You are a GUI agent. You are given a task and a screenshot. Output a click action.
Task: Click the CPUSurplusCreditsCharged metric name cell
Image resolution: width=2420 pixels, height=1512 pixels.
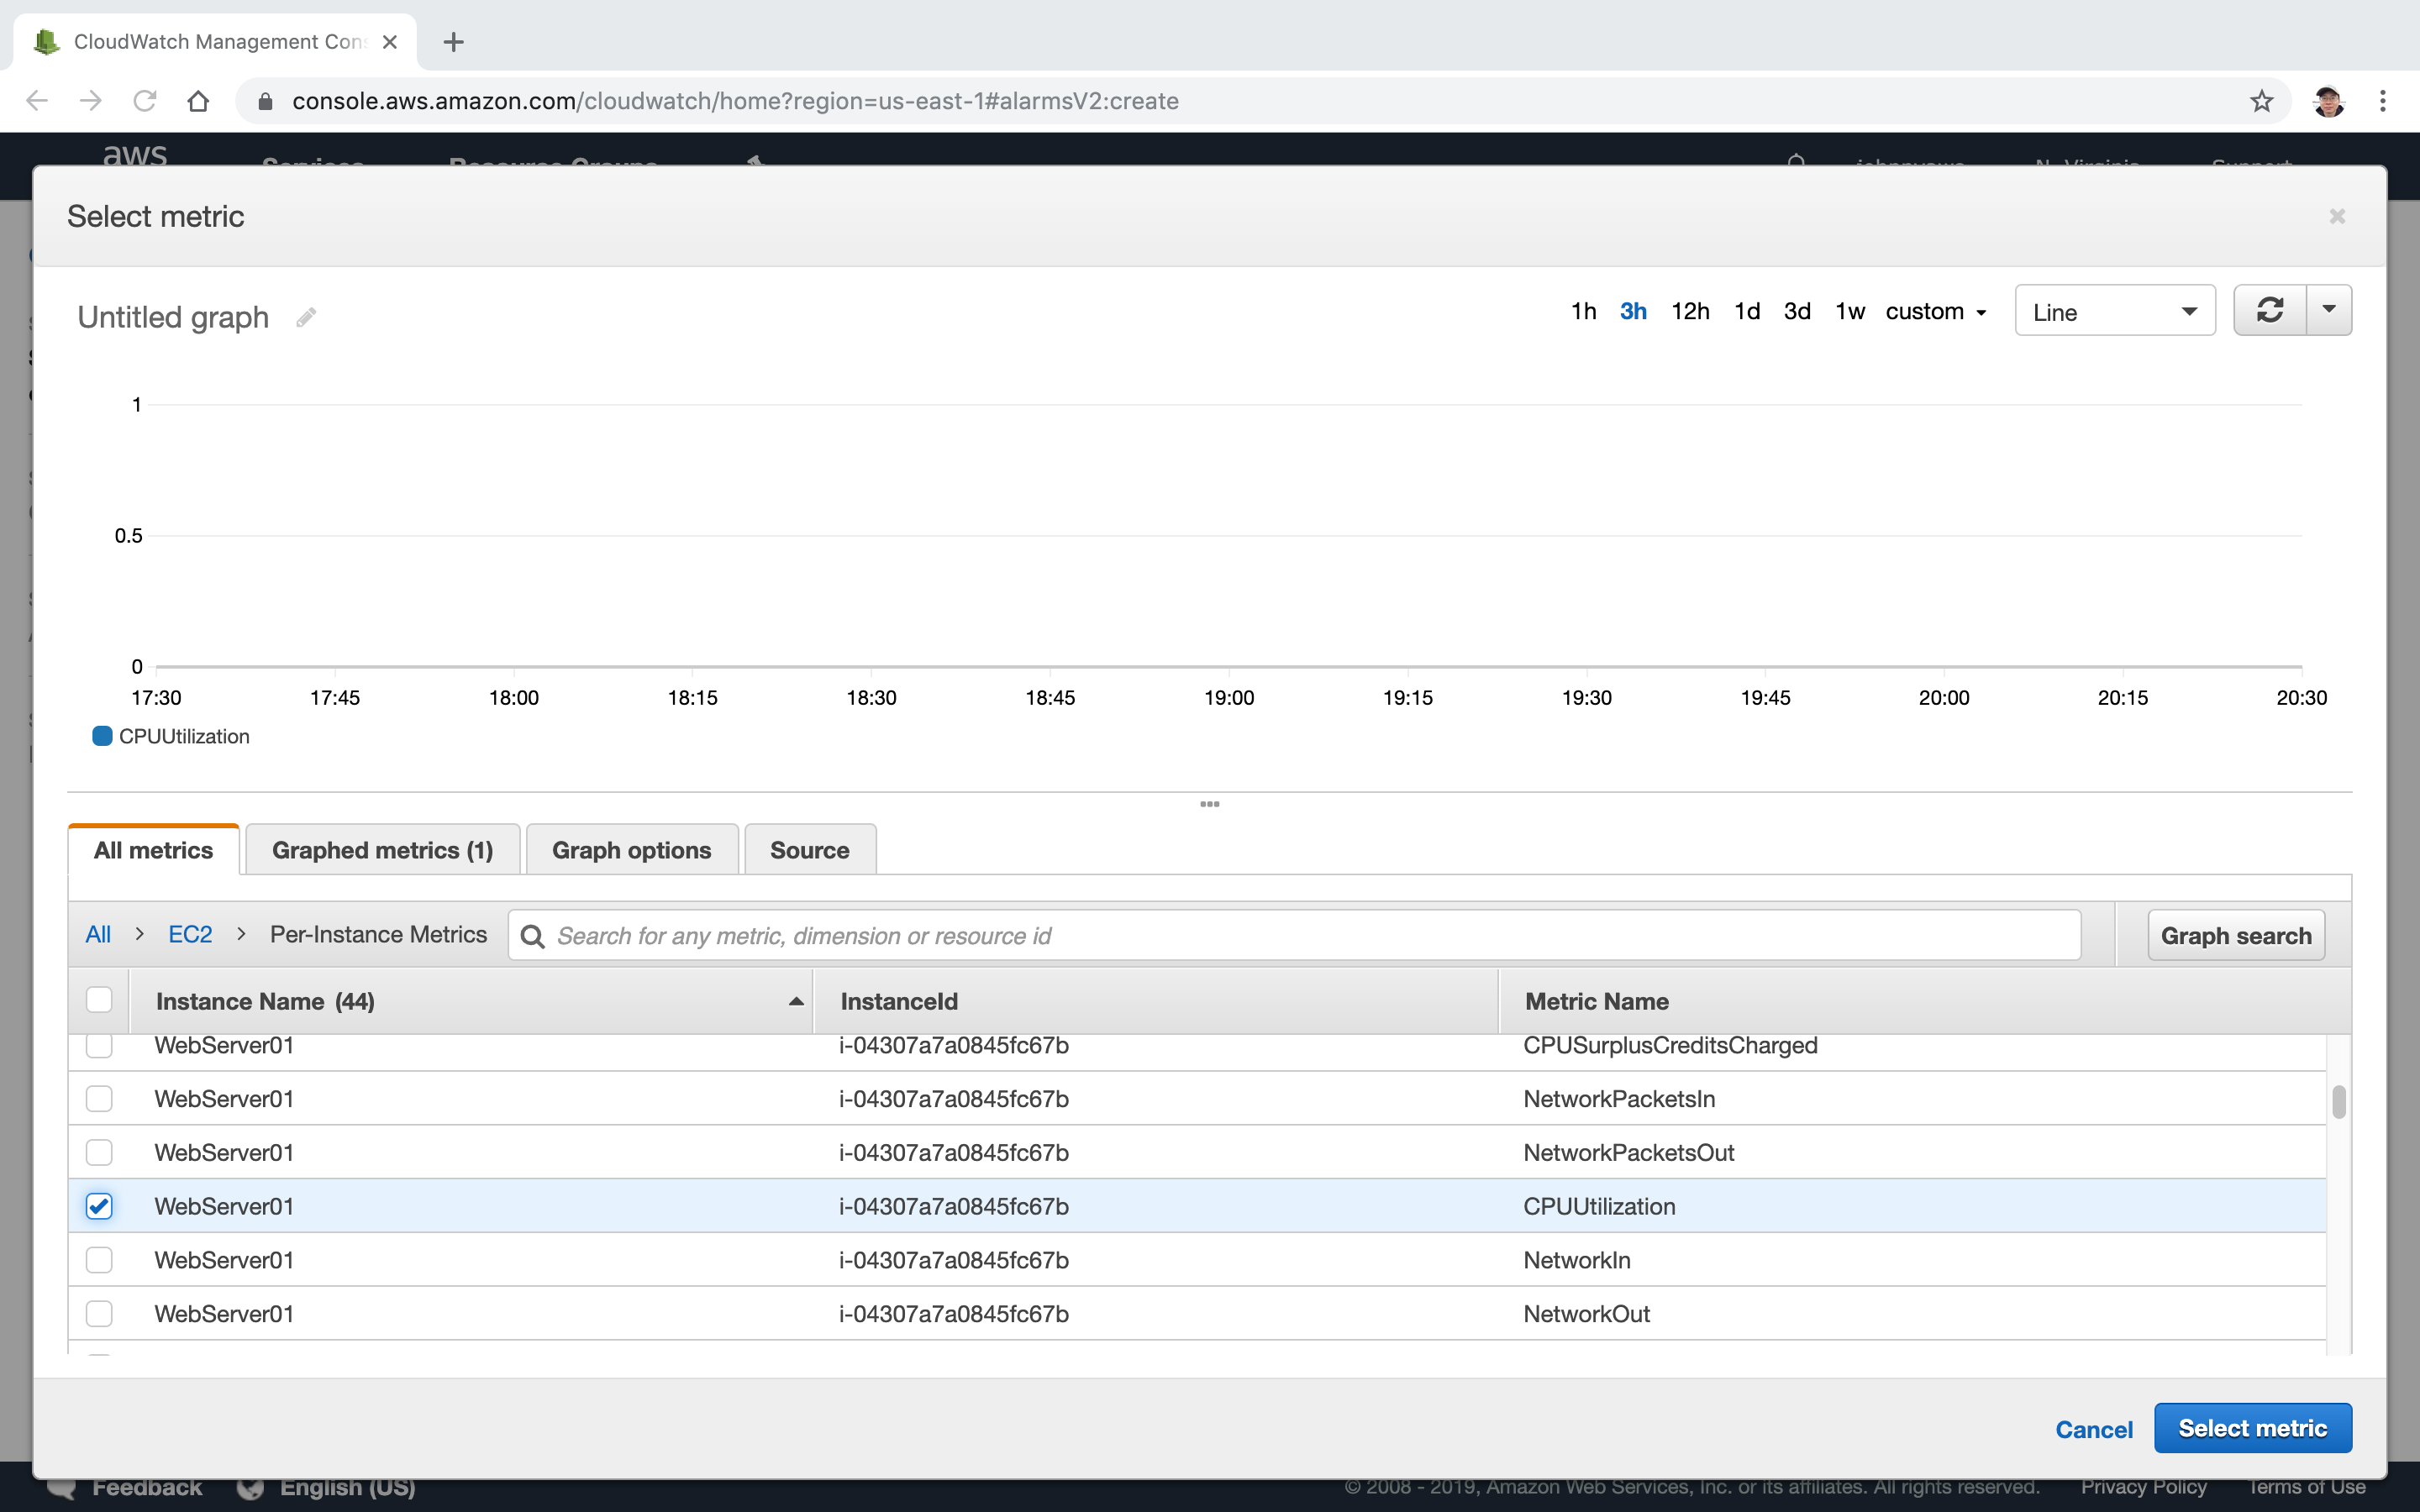[1670, 1045]
